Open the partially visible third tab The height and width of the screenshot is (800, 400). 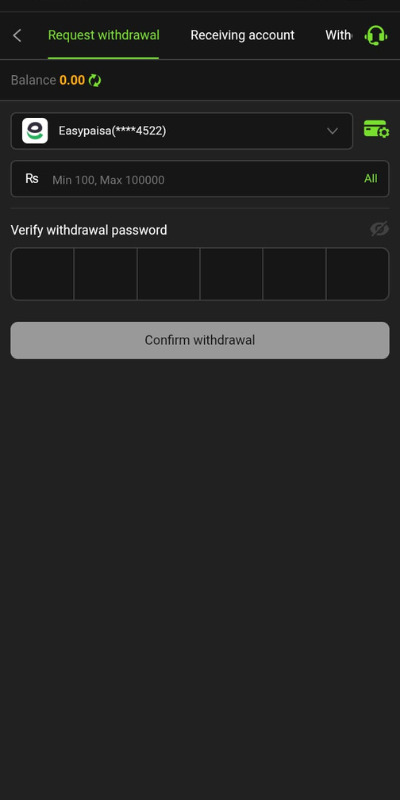coord(338,35)
